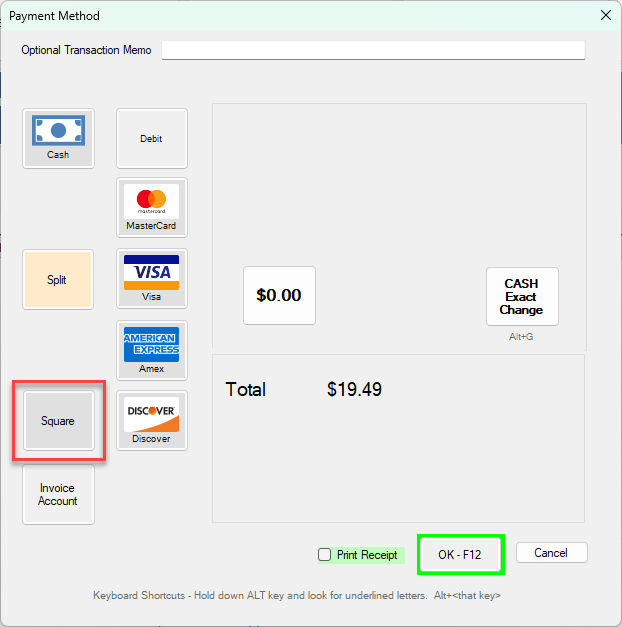Choose Square payment button
This screenshot has width=622, height=627.
tap(59, 421)
